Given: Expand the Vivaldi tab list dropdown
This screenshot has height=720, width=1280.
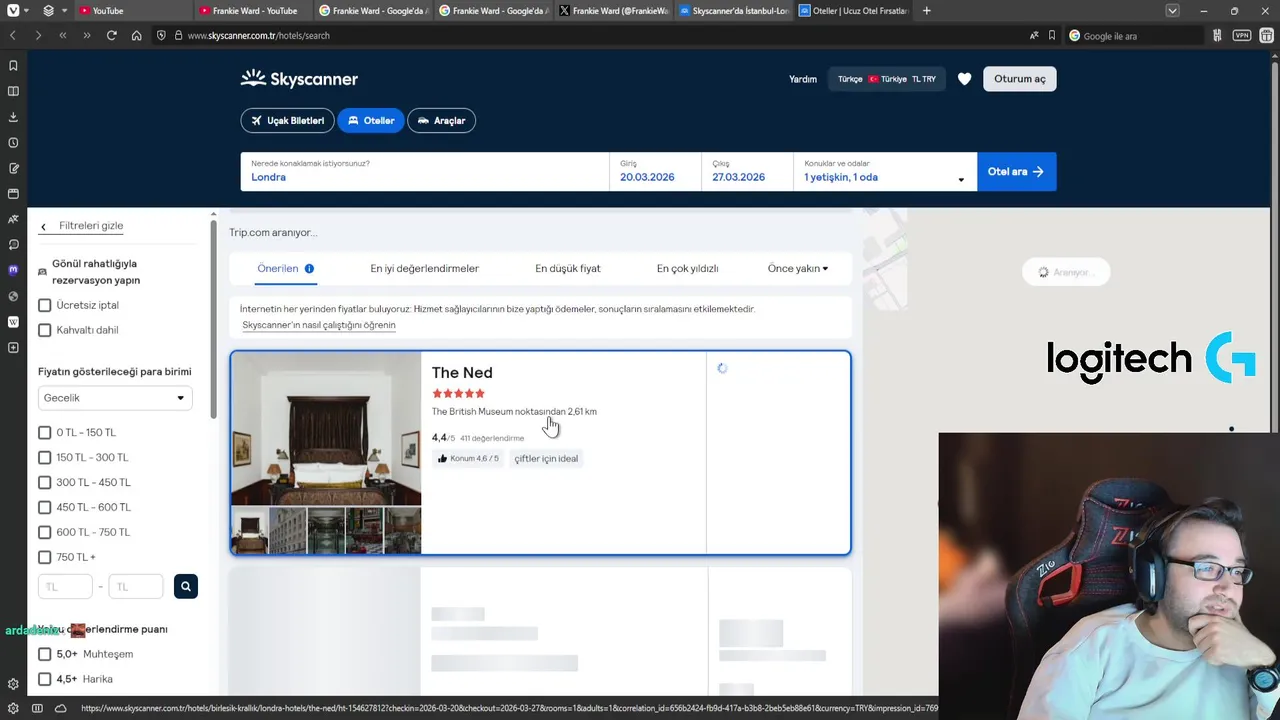Looking at the screenshot, I should [1172, 11].
